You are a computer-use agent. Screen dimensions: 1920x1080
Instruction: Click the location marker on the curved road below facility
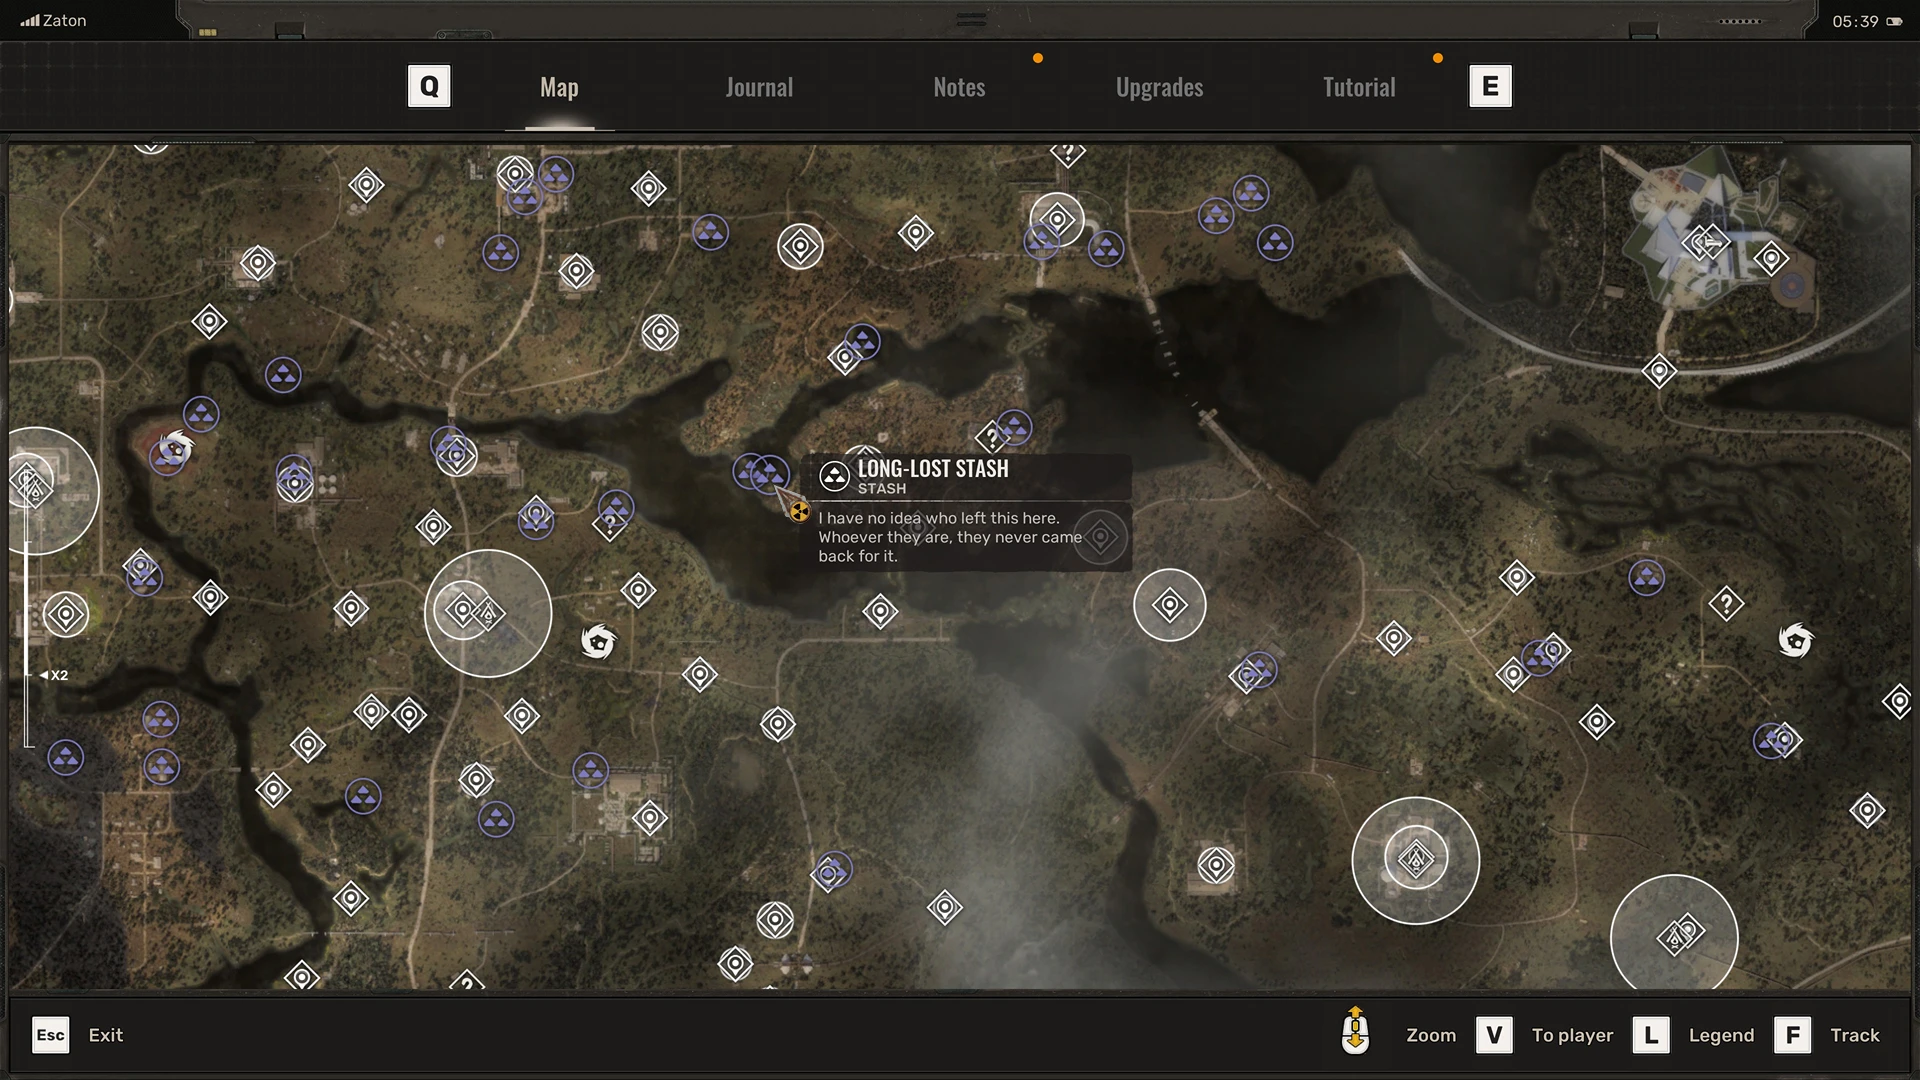(1659, 372)
